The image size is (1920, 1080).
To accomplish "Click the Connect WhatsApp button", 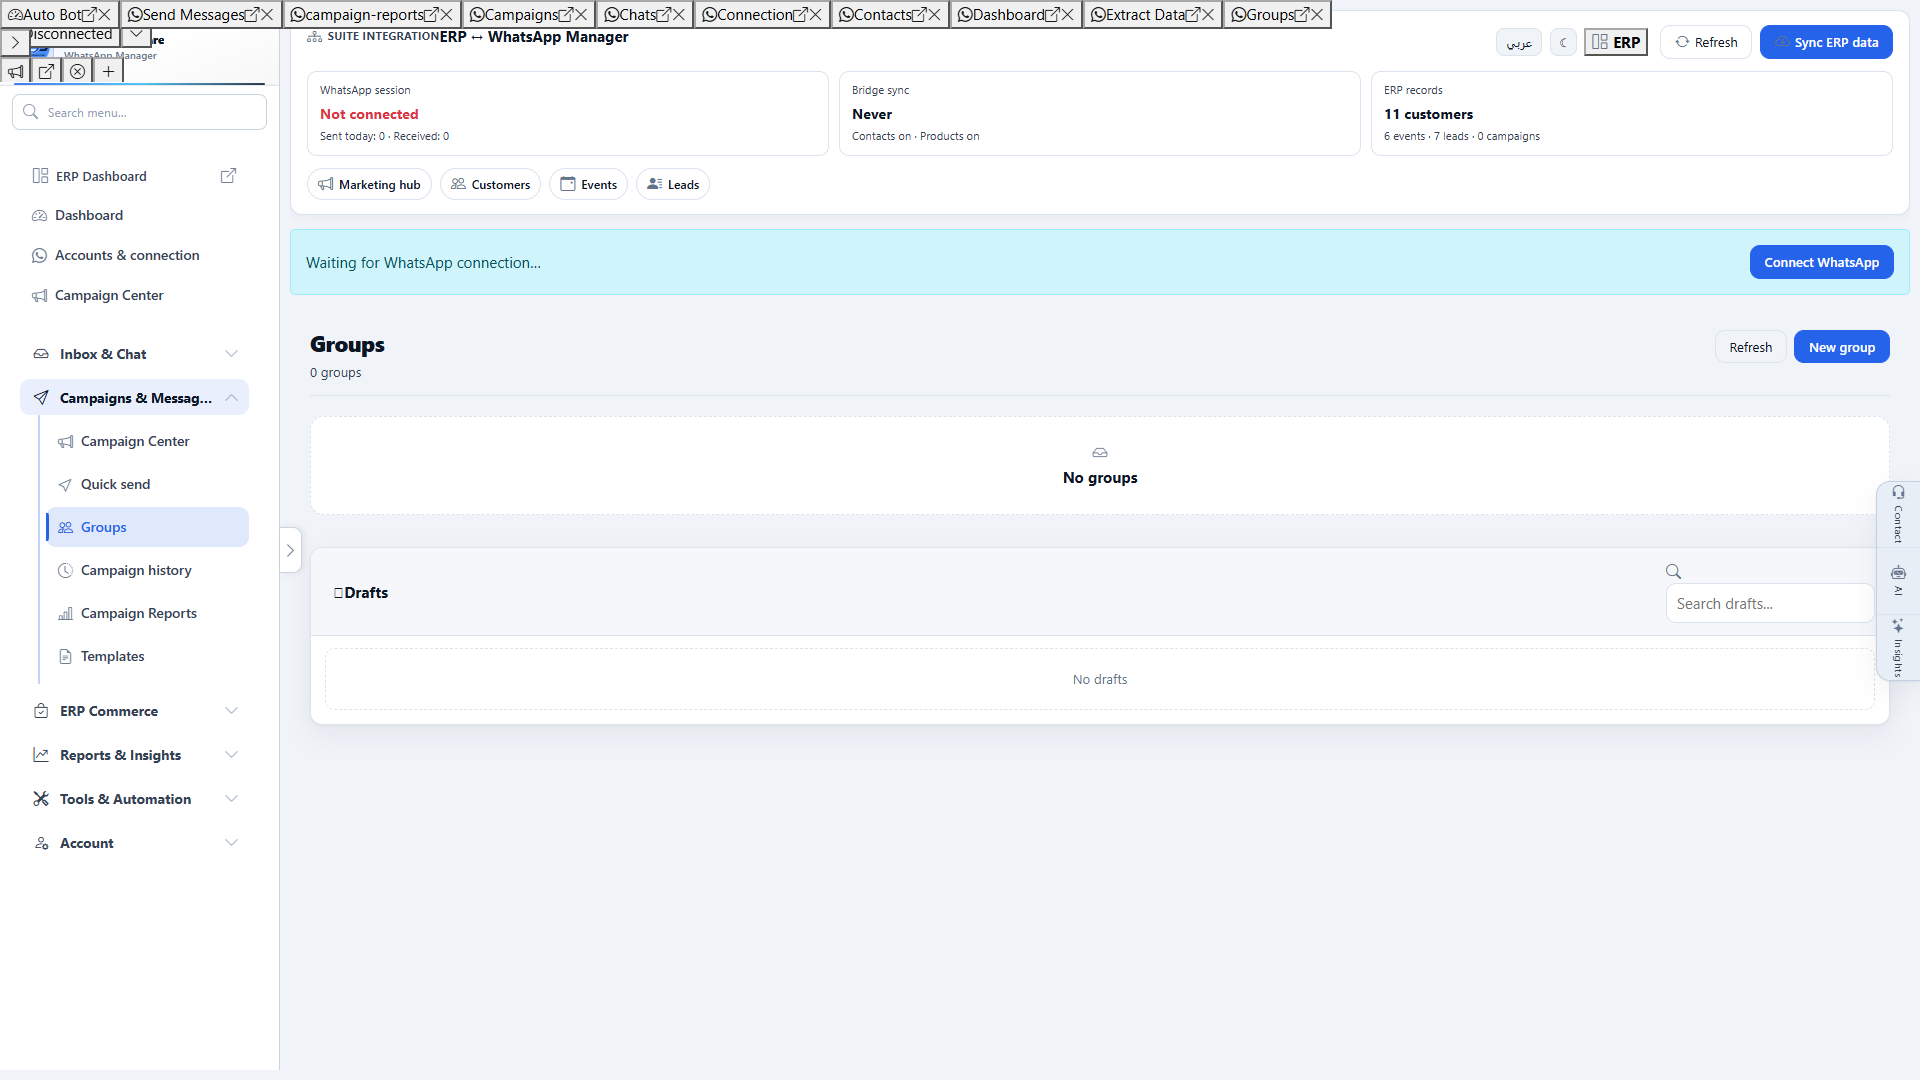I will [x=1821, y=262].
